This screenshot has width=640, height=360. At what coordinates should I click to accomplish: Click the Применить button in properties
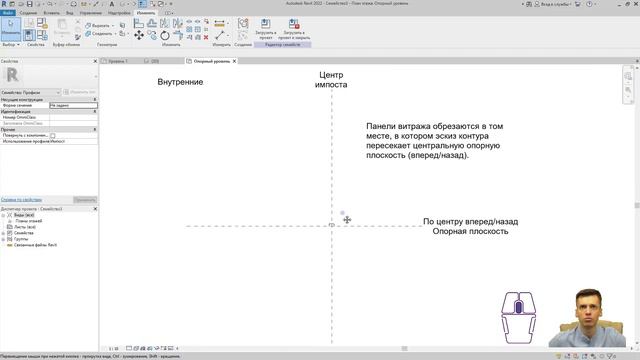pyautogui.click(x=85, y=200)
